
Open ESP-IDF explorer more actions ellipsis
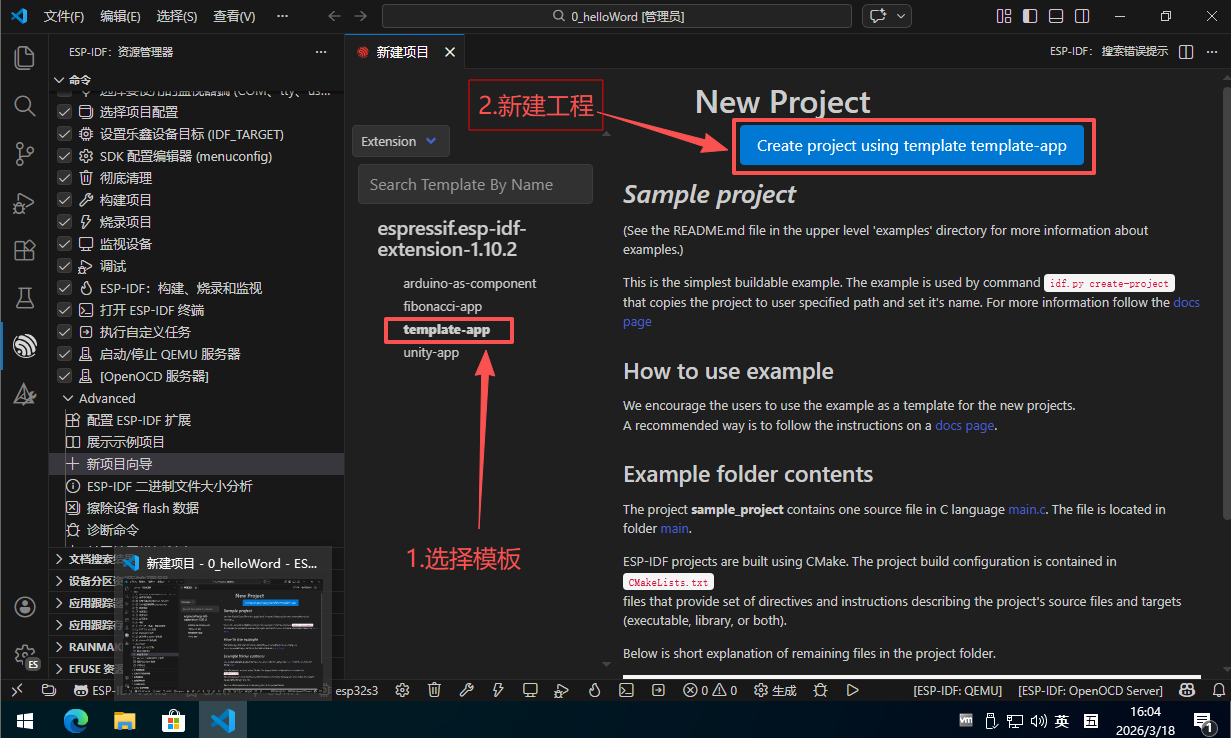(321, 52)
